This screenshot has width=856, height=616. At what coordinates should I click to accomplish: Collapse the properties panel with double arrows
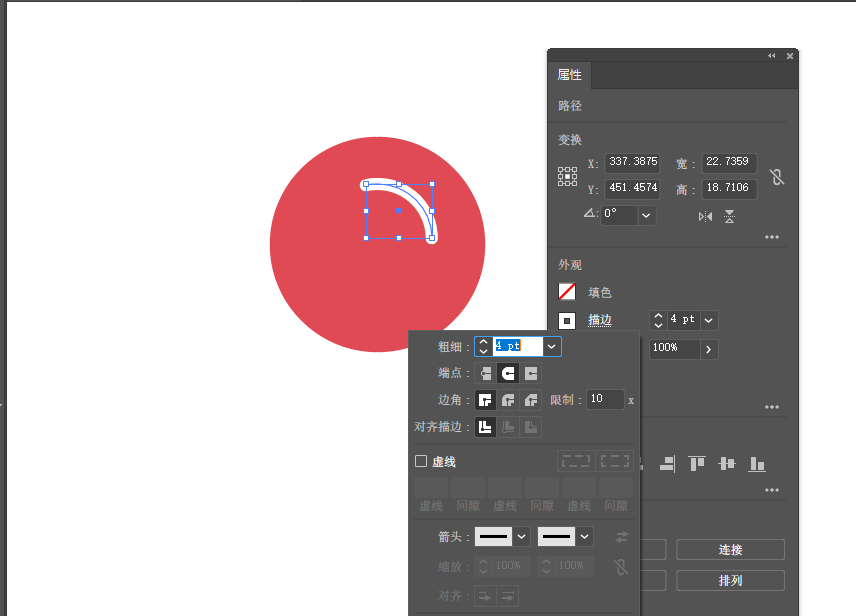click(771, 56)
